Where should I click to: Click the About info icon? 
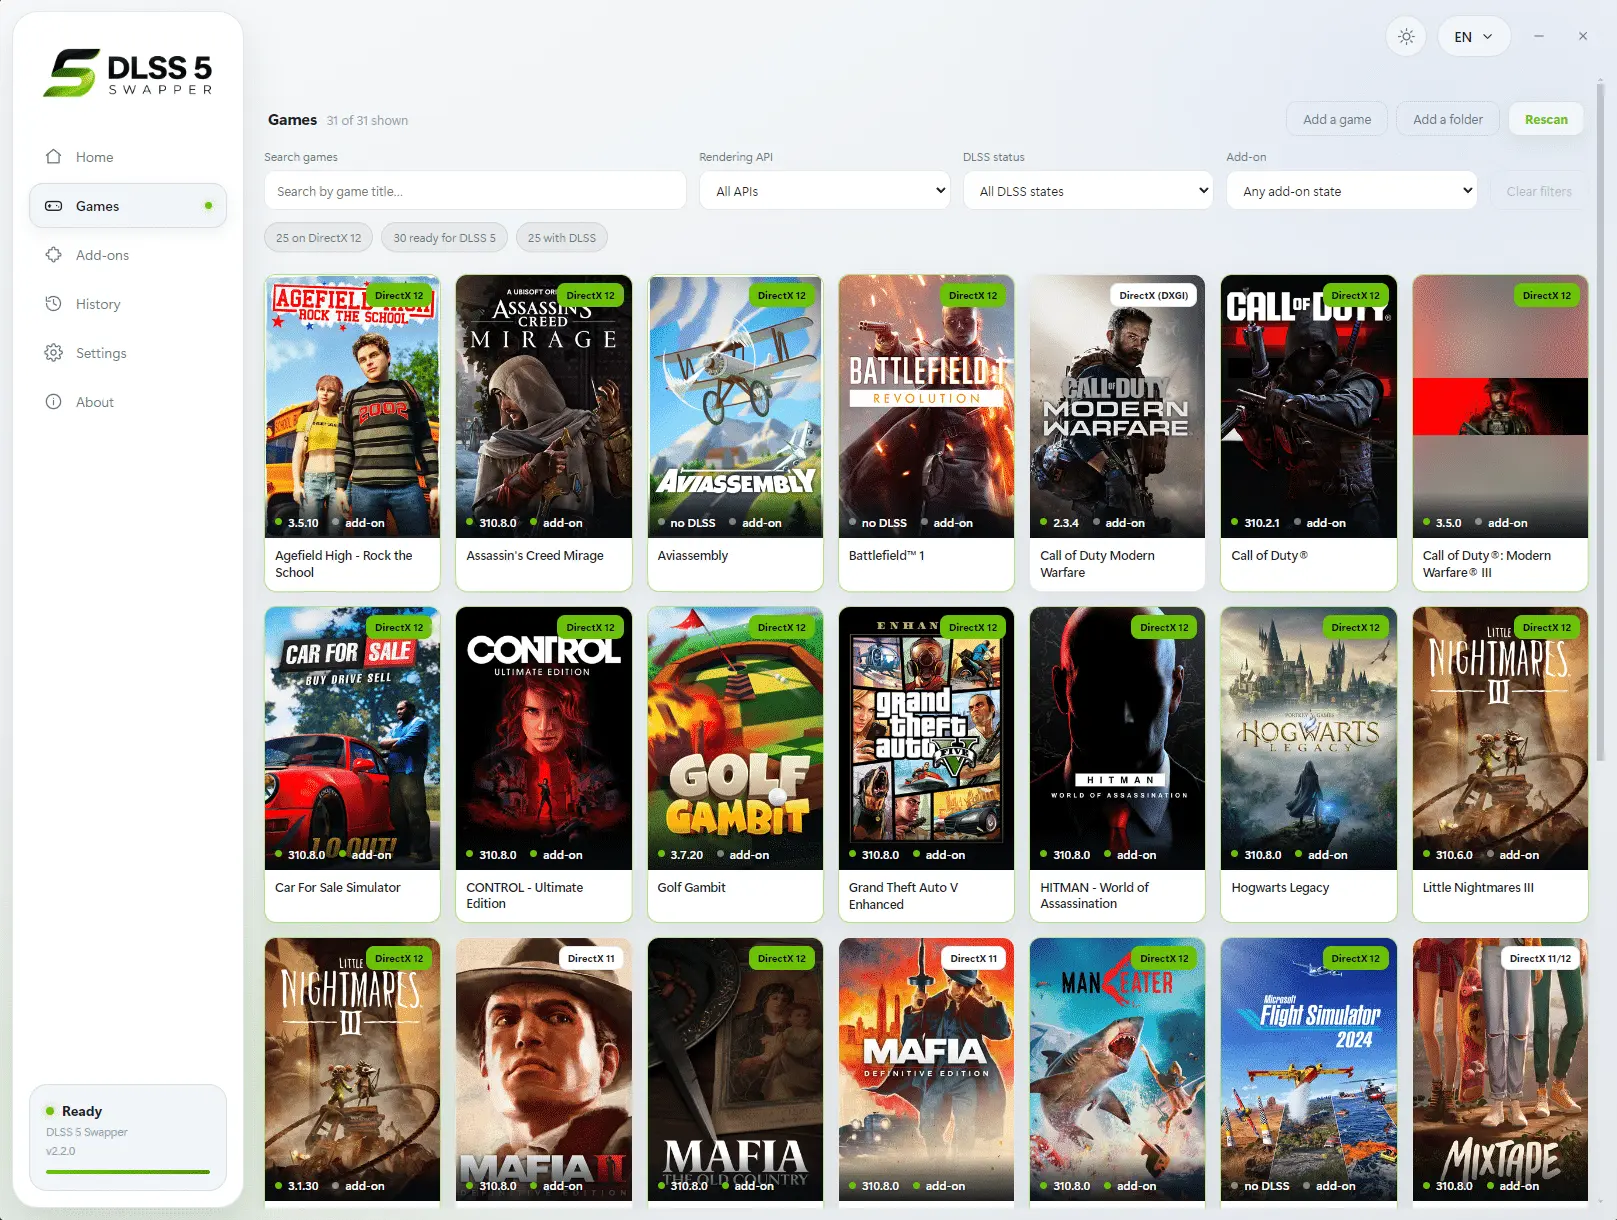click(54, 402)
